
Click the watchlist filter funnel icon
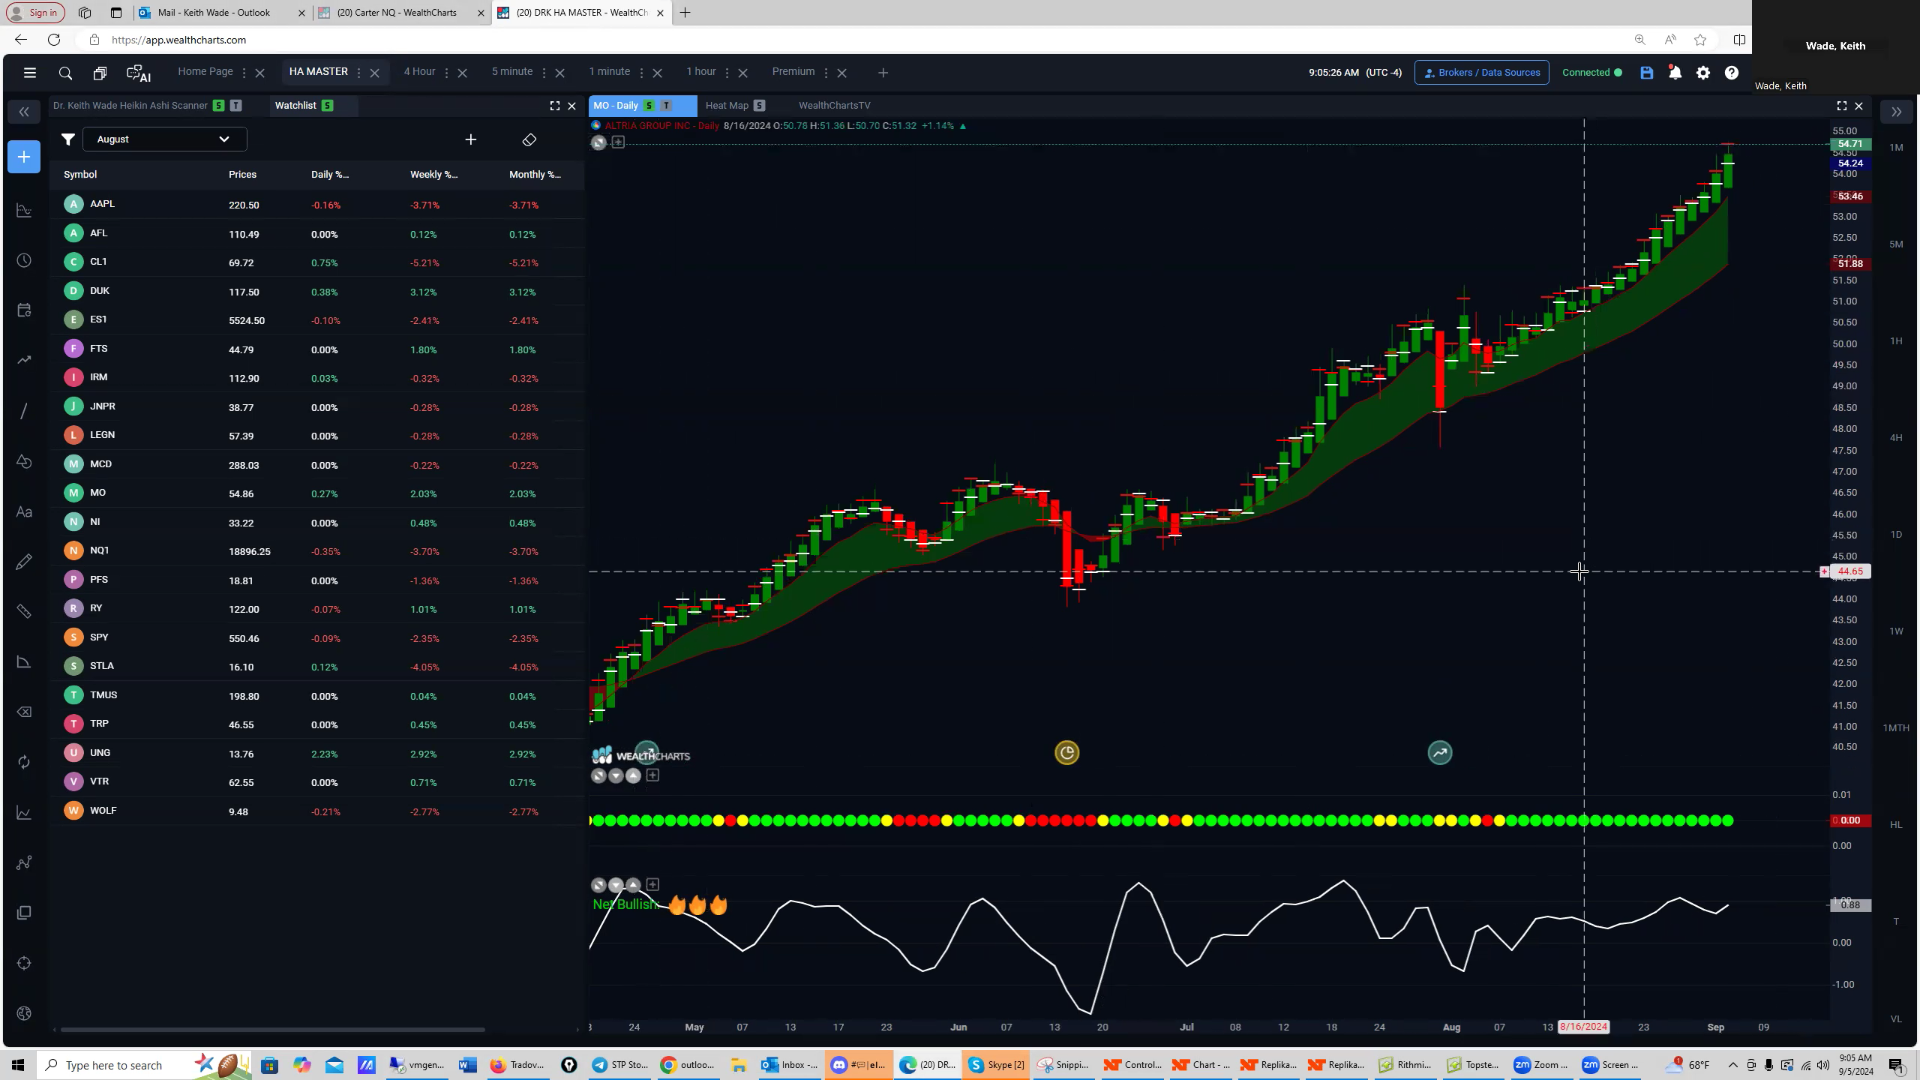pos(68,140)
